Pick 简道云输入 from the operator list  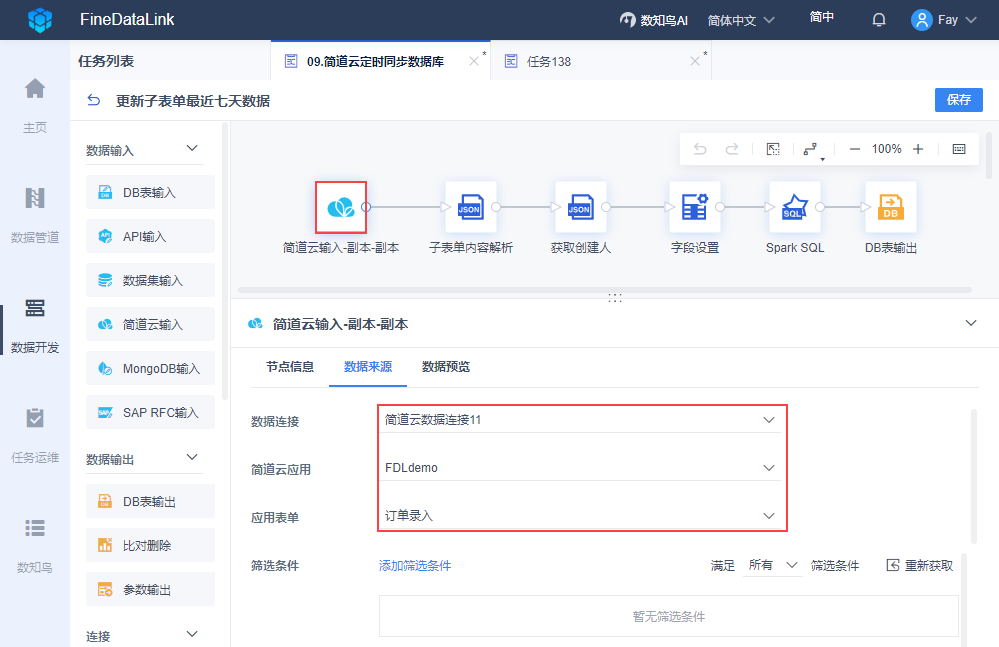(150, 324)
